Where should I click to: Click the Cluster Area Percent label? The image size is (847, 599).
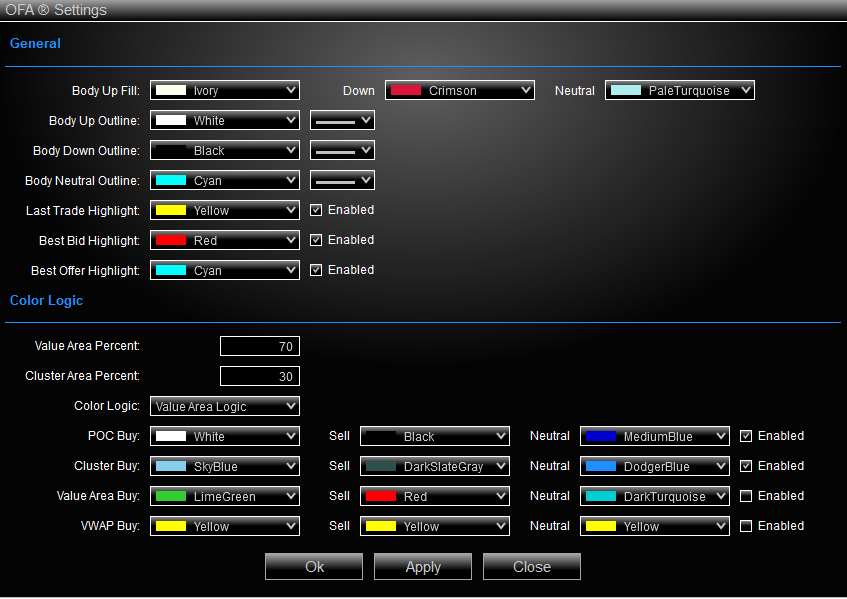point(82,376)
